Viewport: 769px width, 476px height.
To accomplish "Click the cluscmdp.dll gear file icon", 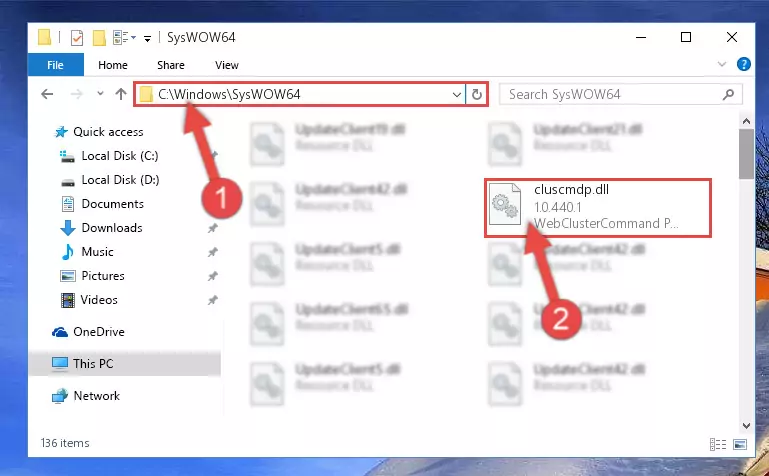I will [x=505, y=204].
